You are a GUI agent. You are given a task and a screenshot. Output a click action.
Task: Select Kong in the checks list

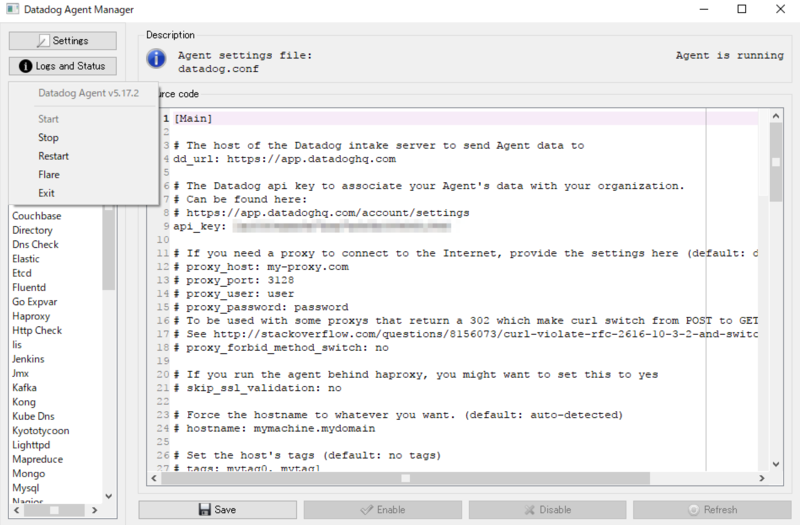[23, 402]
